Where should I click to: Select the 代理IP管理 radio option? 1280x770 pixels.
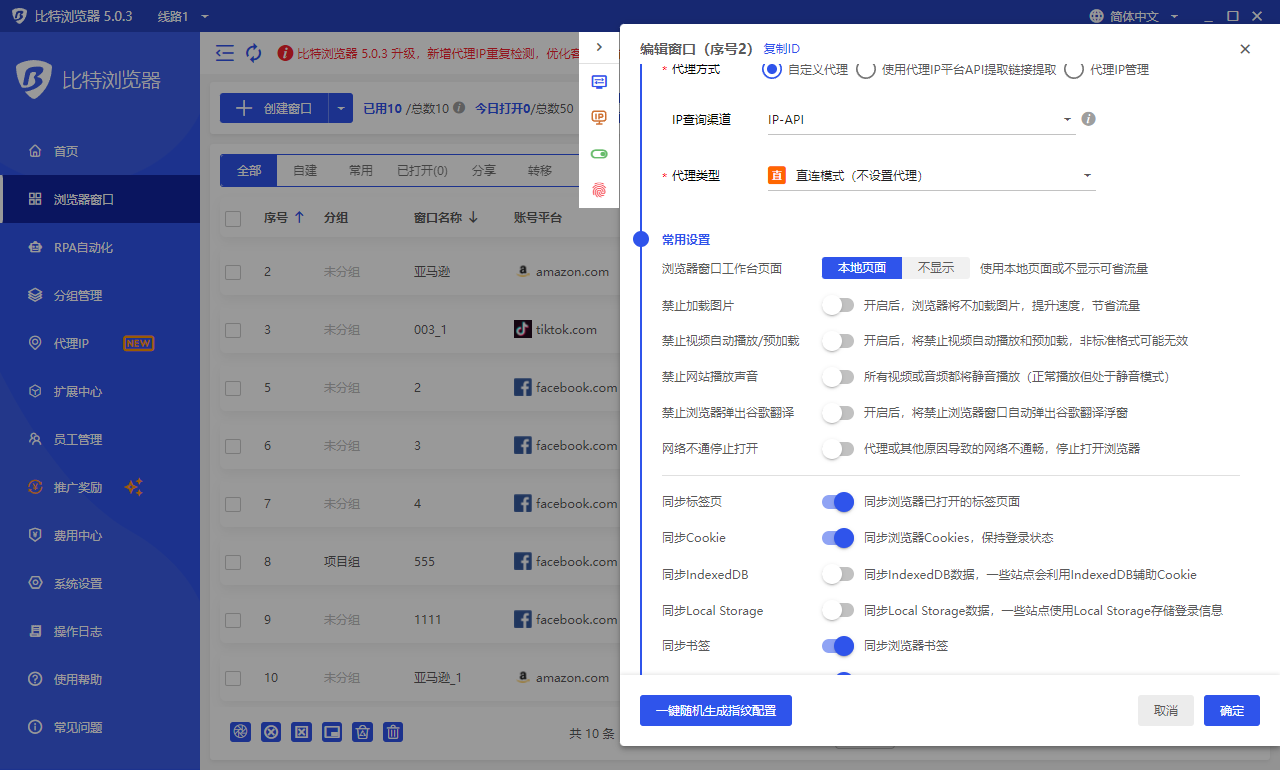point(1075,70)
